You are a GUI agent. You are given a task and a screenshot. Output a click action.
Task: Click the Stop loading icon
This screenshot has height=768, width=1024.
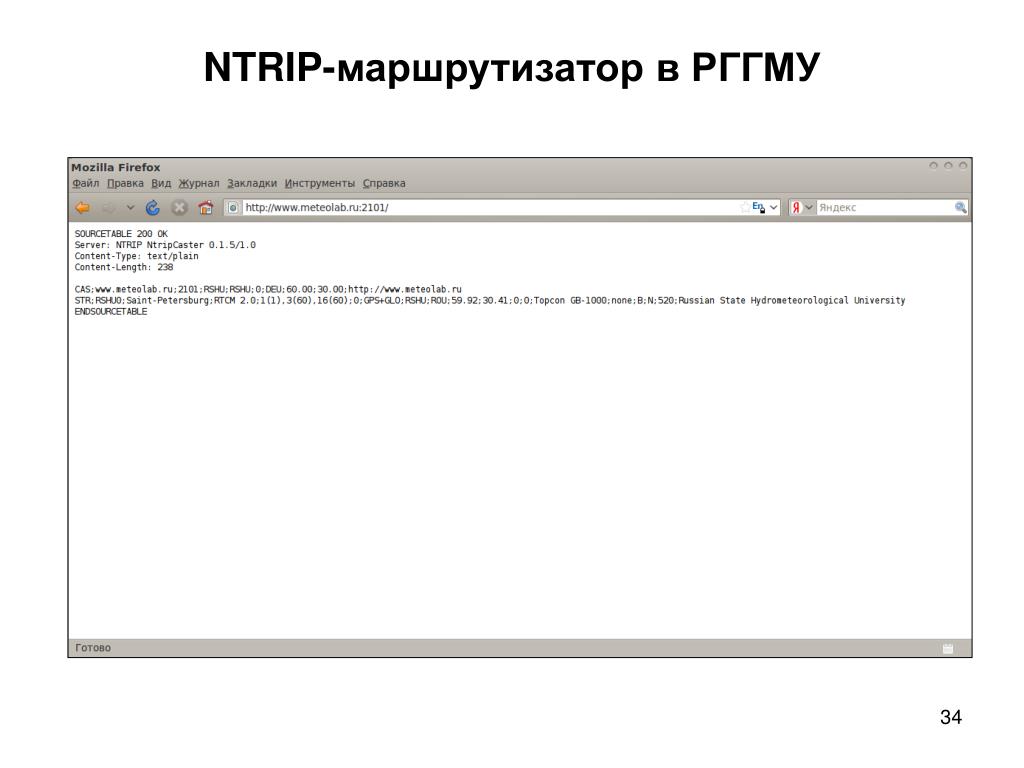(179, 208)
